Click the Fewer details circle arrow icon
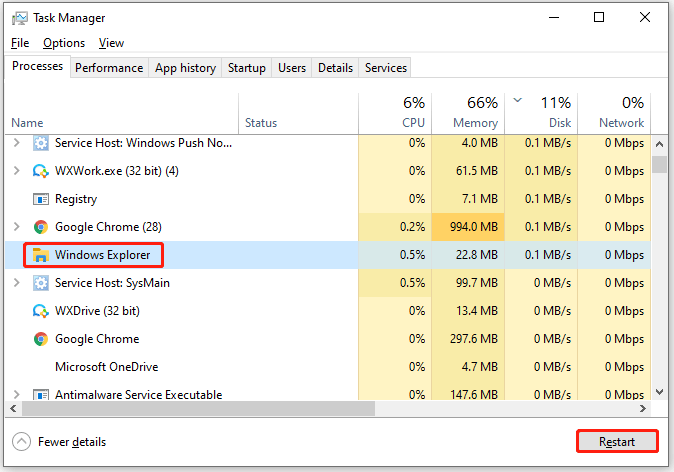Screen dimensions: 674x472 pos(21,441)
